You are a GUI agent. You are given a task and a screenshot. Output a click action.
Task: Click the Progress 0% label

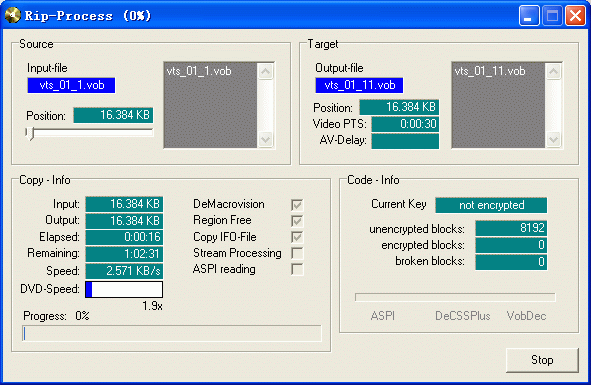[56, 316]
